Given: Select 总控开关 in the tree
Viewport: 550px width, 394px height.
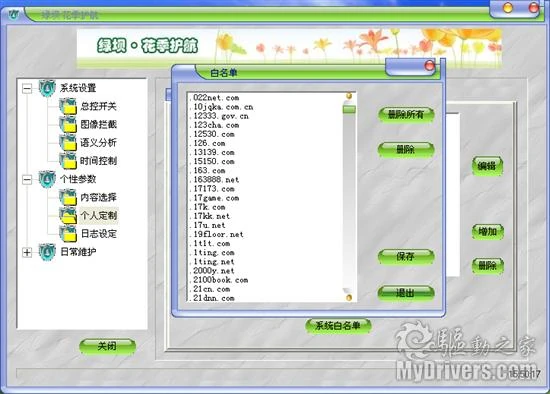Looking at the screenshot, I should point(98,106).
